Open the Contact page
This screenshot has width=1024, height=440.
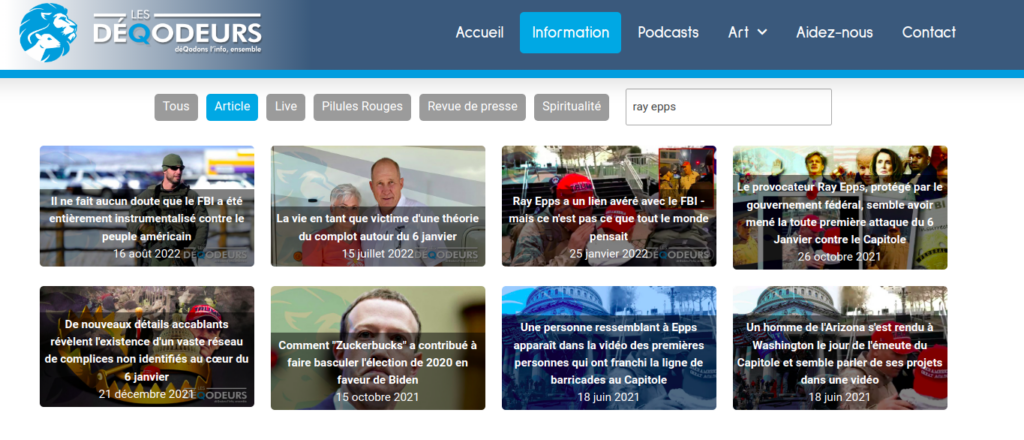929,33
